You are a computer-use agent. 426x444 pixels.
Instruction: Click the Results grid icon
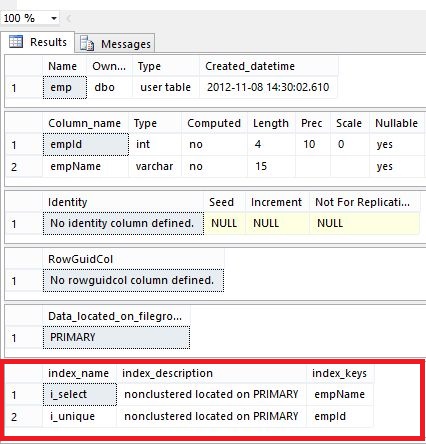[16, 42]
